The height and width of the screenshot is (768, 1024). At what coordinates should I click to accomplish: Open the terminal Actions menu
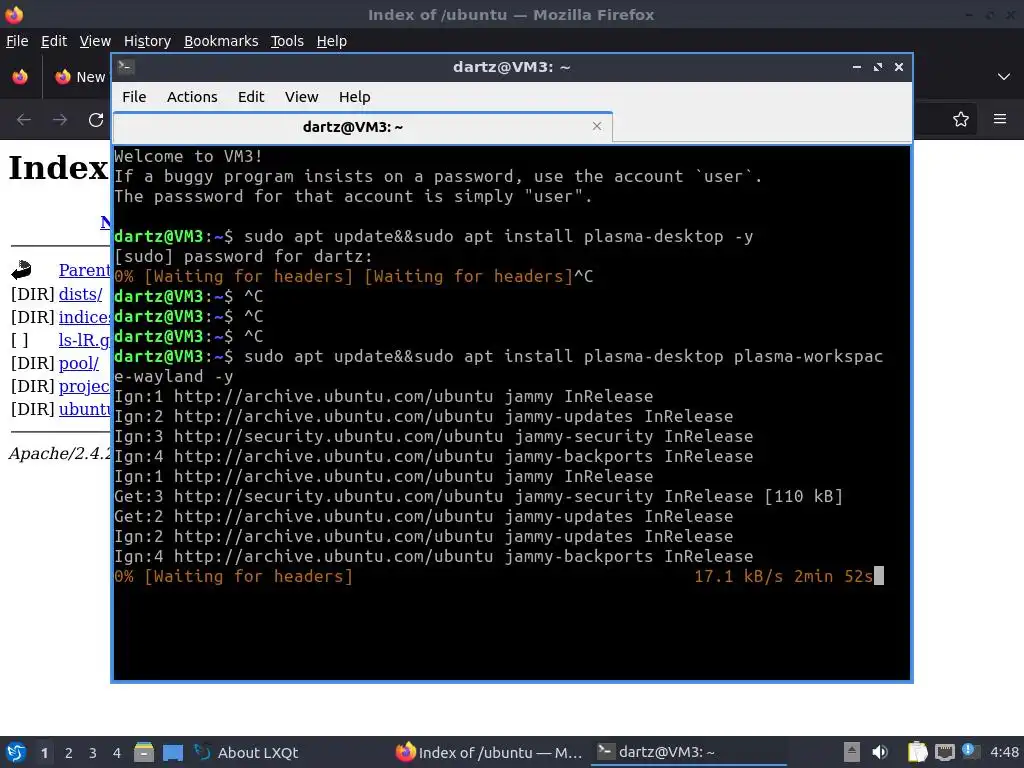point(192,97)
